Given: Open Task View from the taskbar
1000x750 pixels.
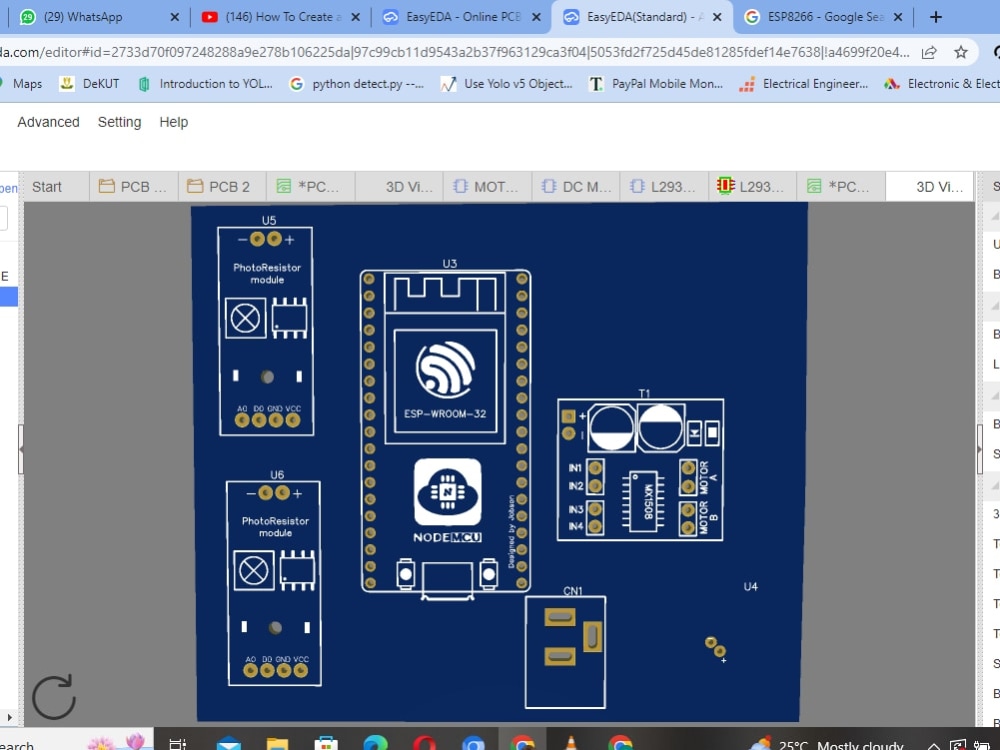Looking at the screenshot, I should coord(177,744).
